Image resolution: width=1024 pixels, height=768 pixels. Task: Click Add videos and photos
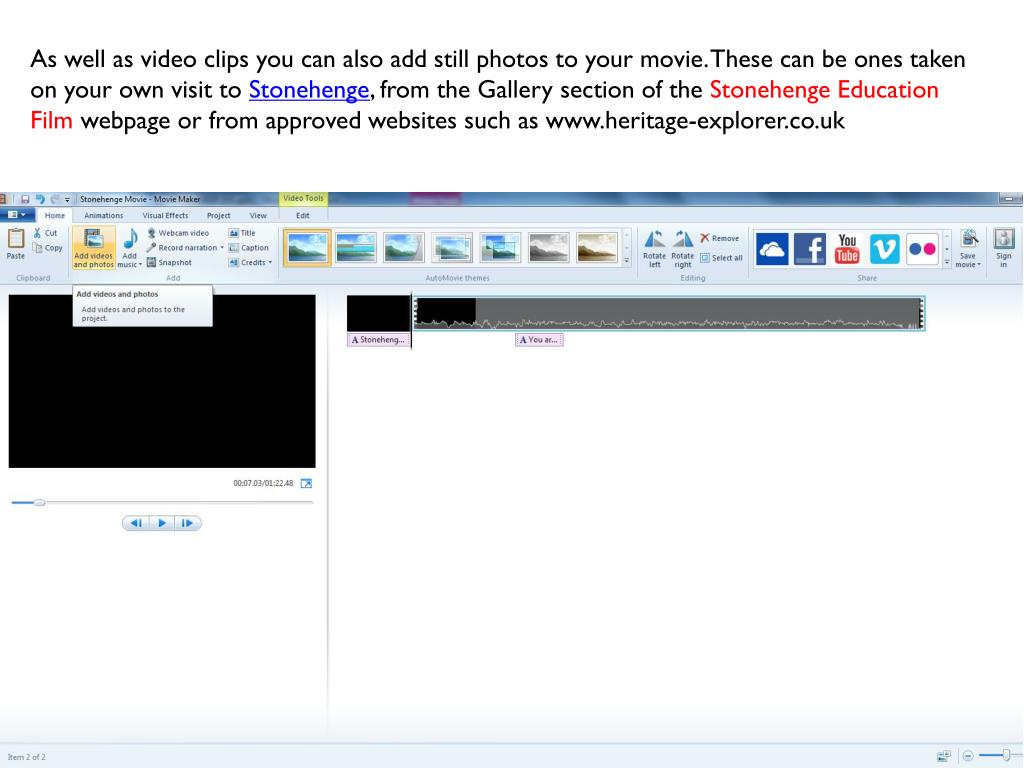click(93, 248)
